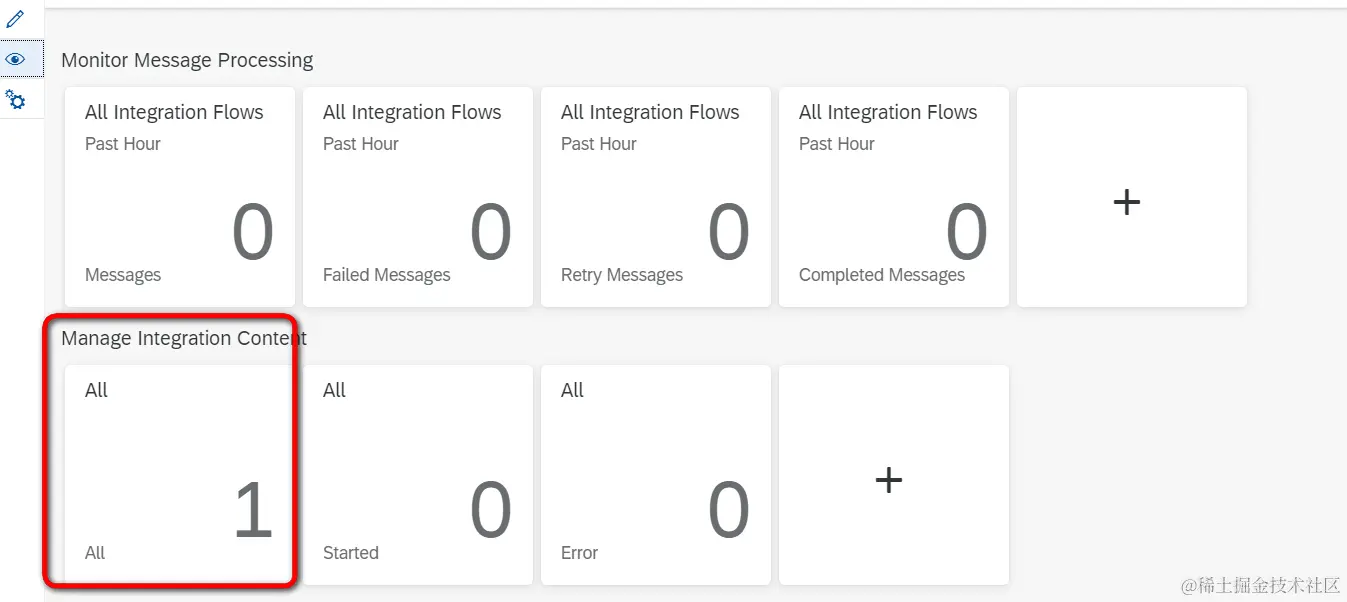Viewport: 1347px width, 602px height.
Task: Open the Settings gear icon in sidebar
Action: coord(15,100)
